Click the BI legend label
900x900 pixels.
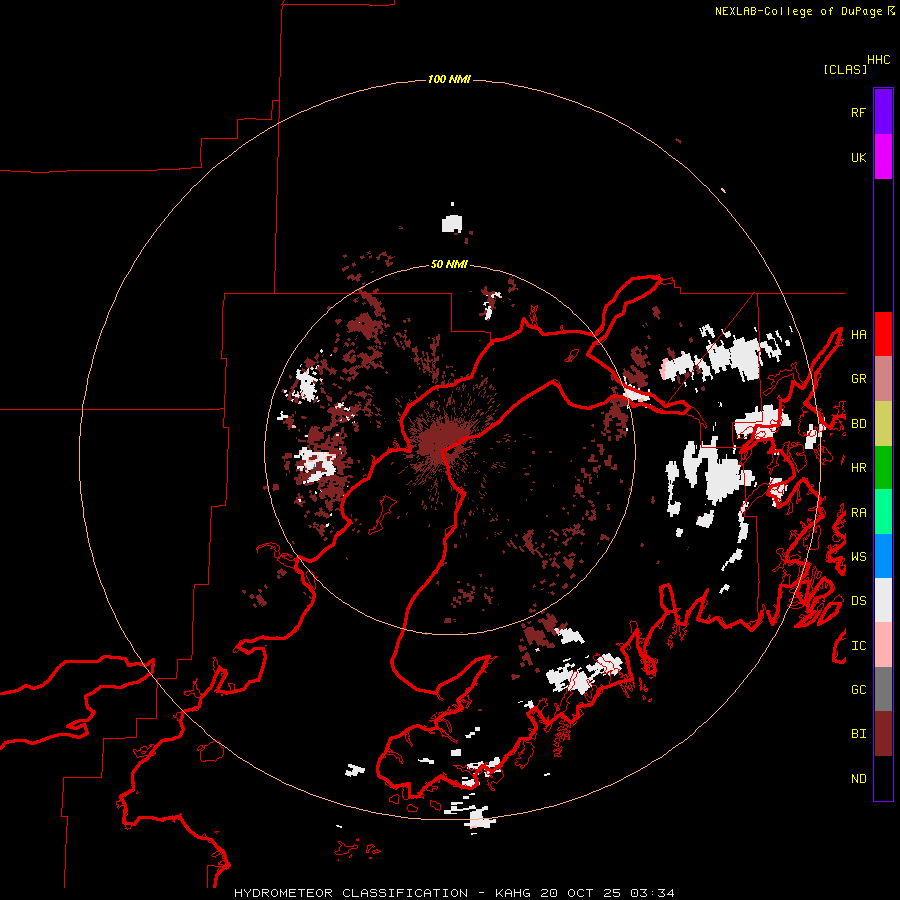click(858, 734)
